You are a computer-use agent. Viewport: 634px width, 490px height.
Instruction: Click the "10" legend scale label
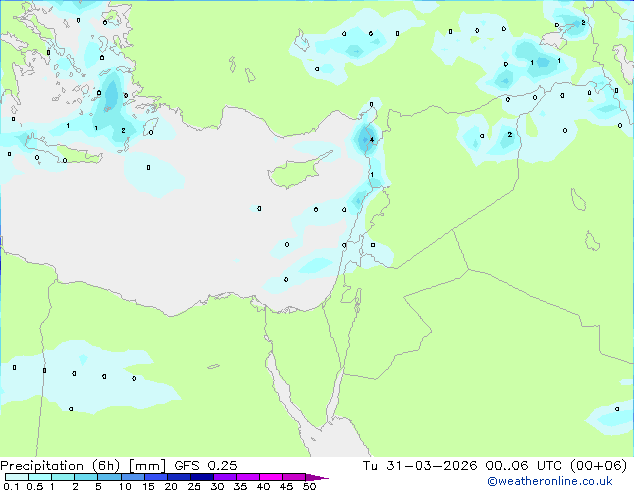125,486
